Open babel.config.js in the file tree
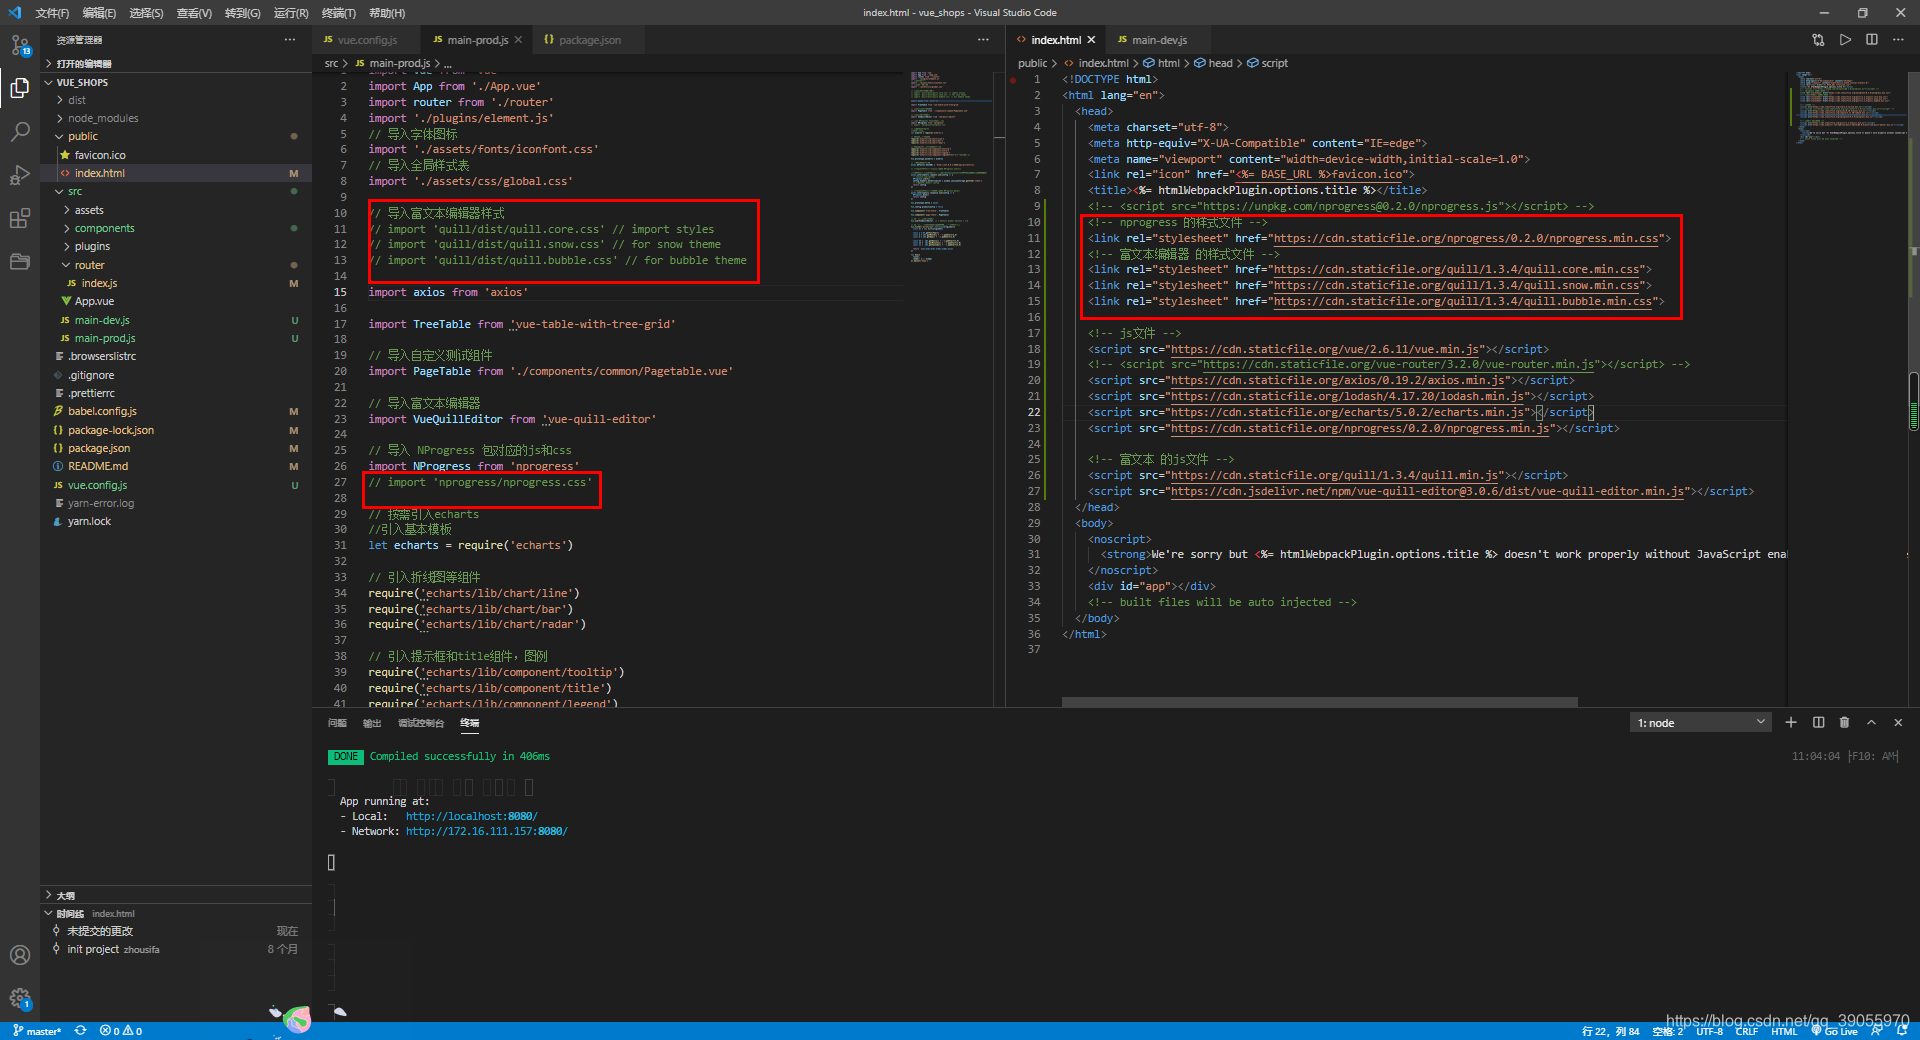Viewport: 1920px width, 1040px height. click(x=176, y=411)
